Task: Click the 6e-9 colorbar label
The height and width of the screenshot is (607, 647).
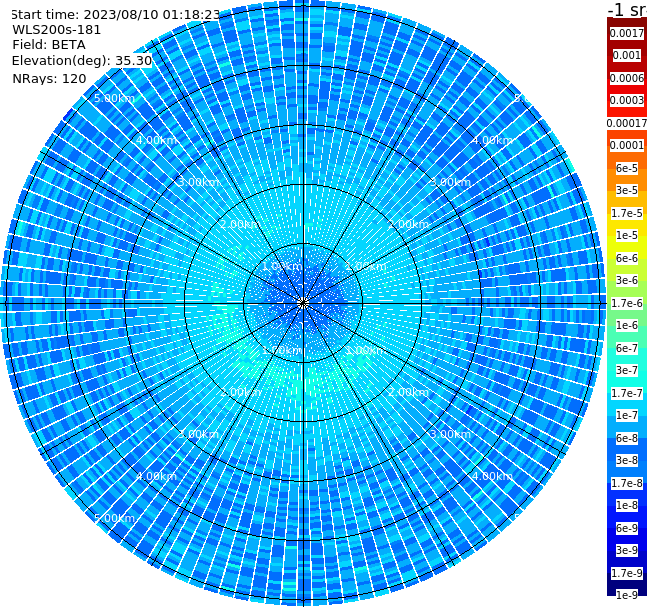Action: point(627,528)
